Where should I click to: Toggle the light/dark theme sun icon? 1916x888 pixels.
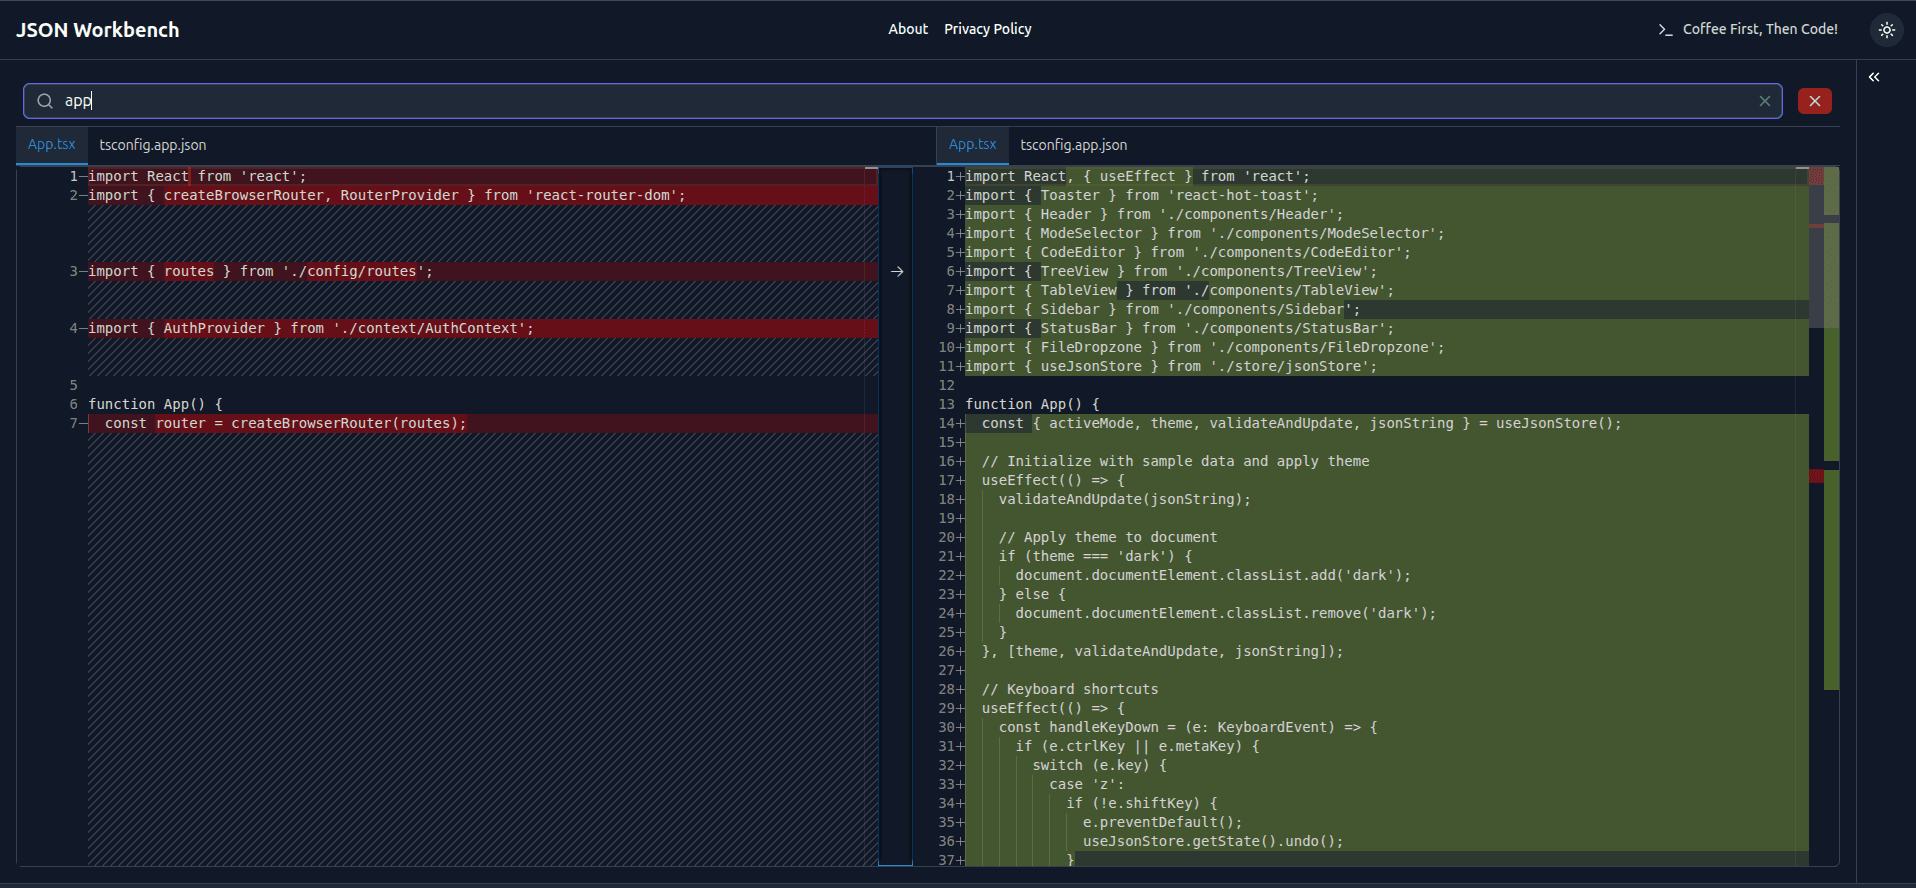[1886, 30]
